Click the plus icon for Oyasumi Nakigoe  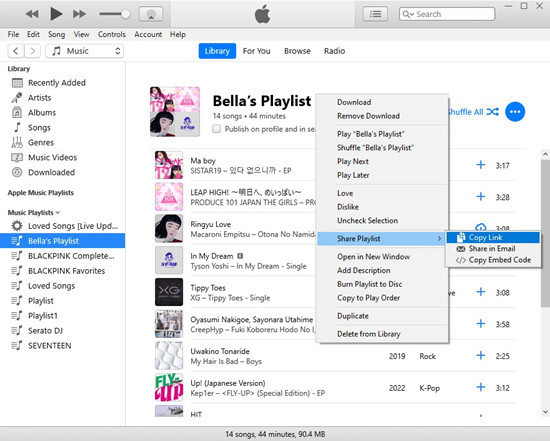(x=481, y=323)
